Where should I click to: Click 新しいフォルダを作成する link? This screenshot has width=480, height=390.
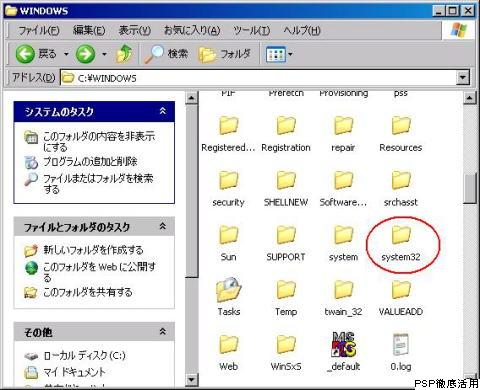[93, 250]
